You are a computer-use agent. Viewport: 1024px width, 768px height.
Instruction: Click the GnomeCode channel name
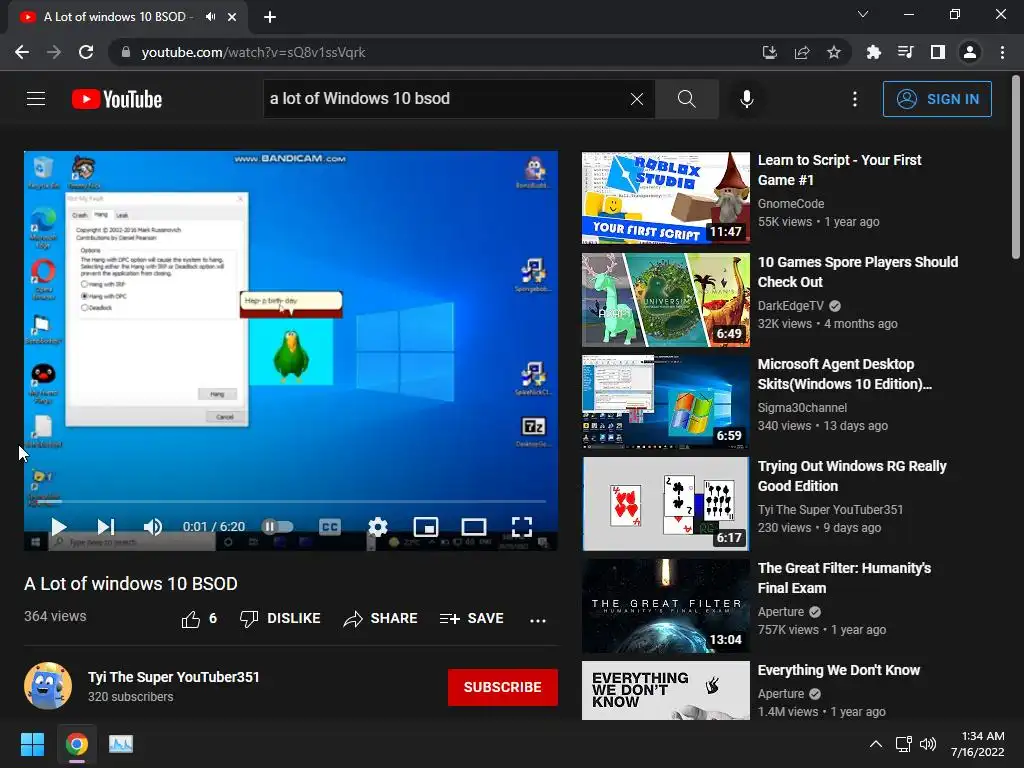click(790, 204)
